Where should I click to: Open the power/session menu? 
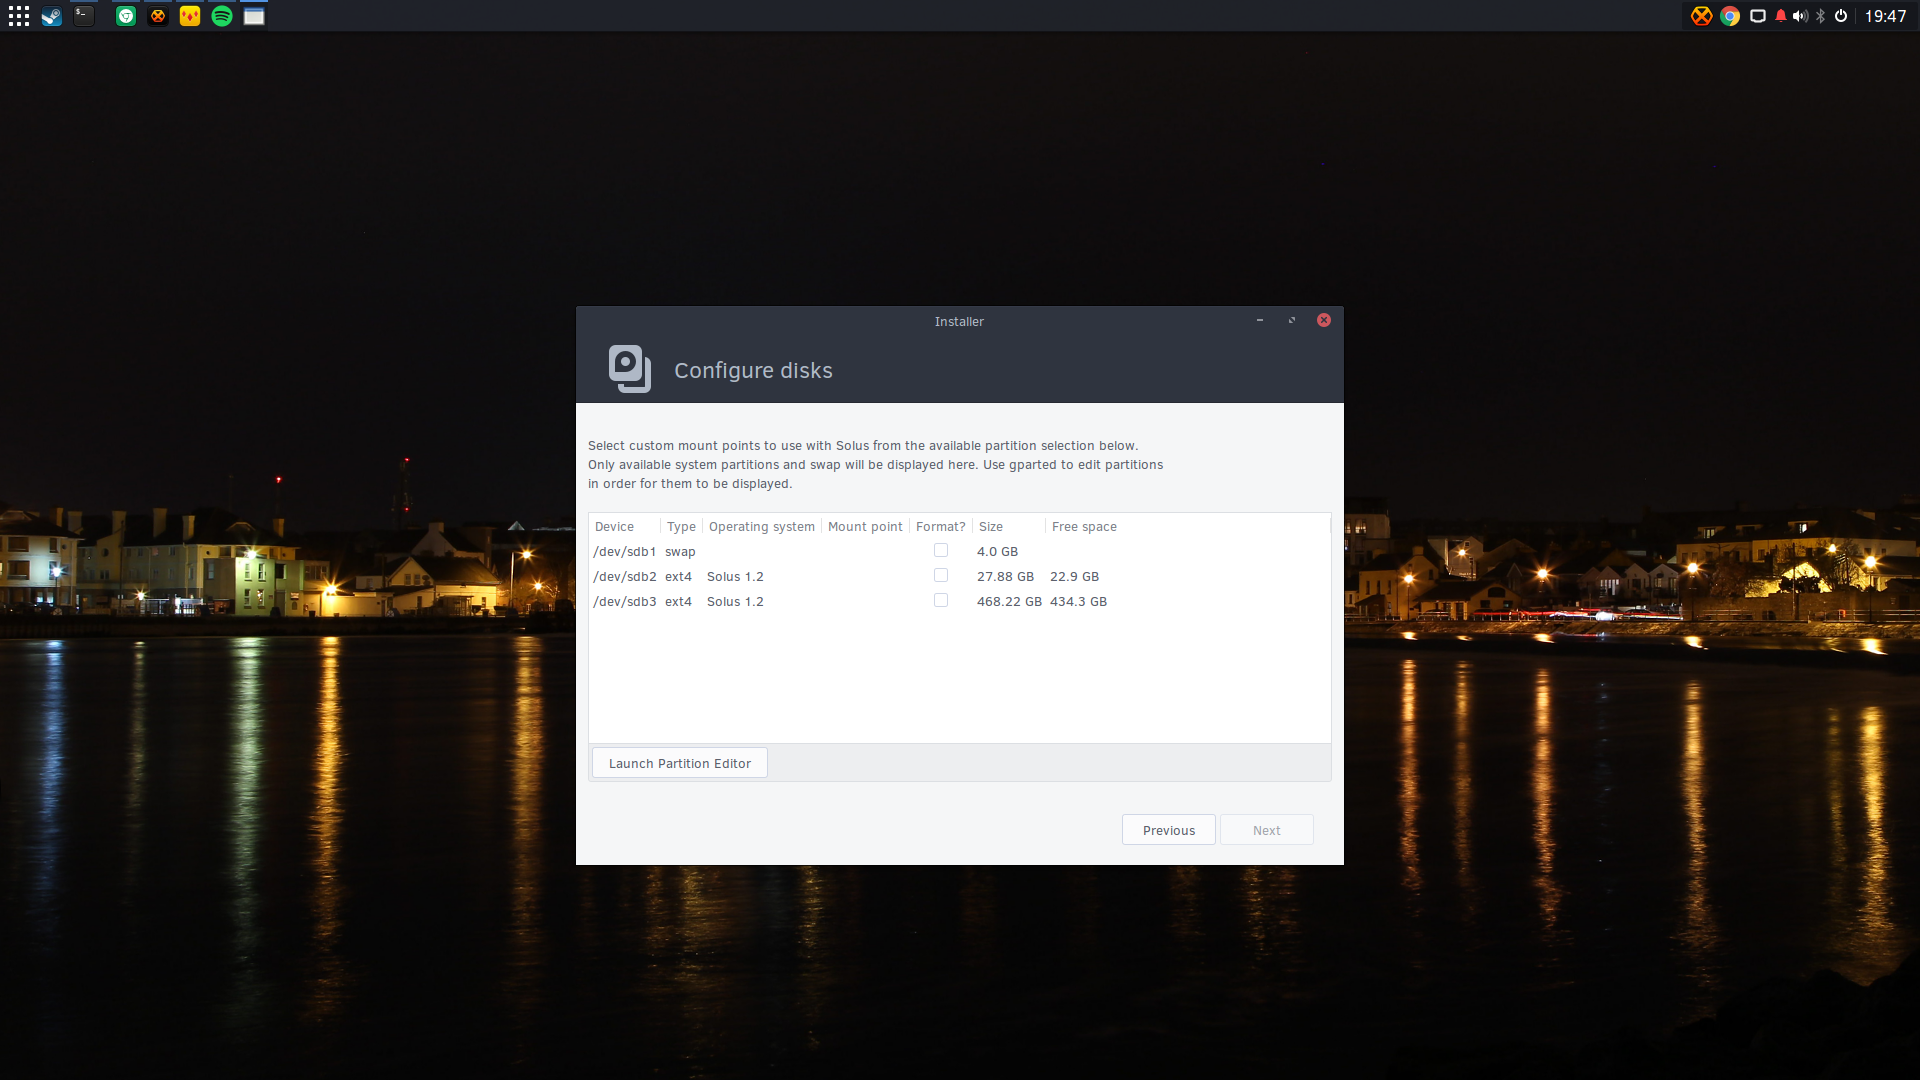[x=1841, y=16]
